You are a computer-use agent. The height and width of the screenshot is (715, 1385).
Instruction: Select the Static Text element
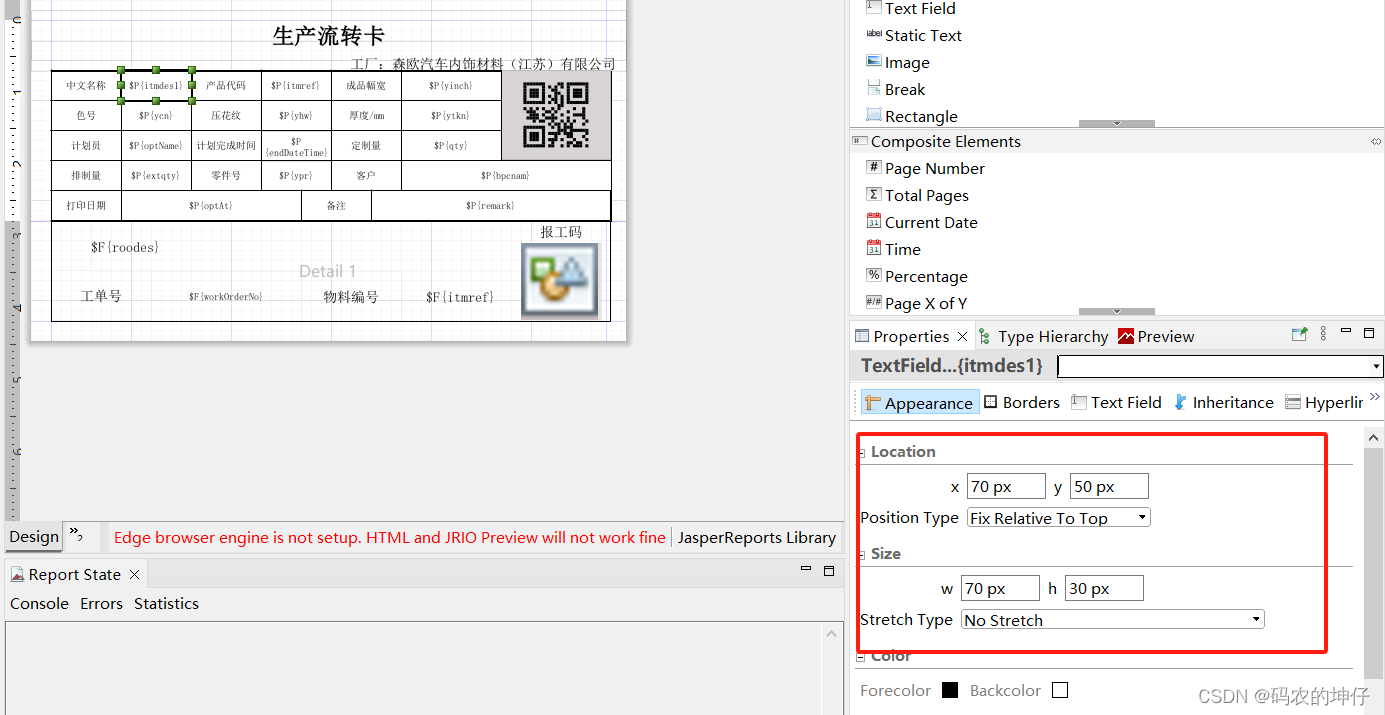click(922, 35)
